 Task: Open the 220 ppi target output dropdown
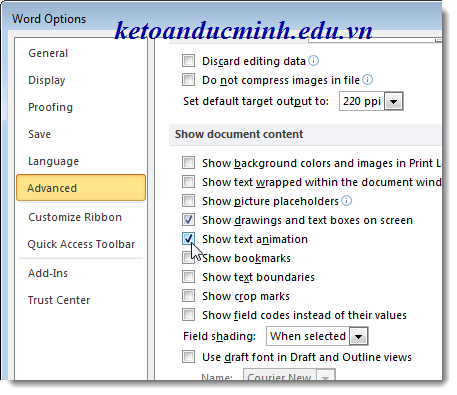[393, 101]
